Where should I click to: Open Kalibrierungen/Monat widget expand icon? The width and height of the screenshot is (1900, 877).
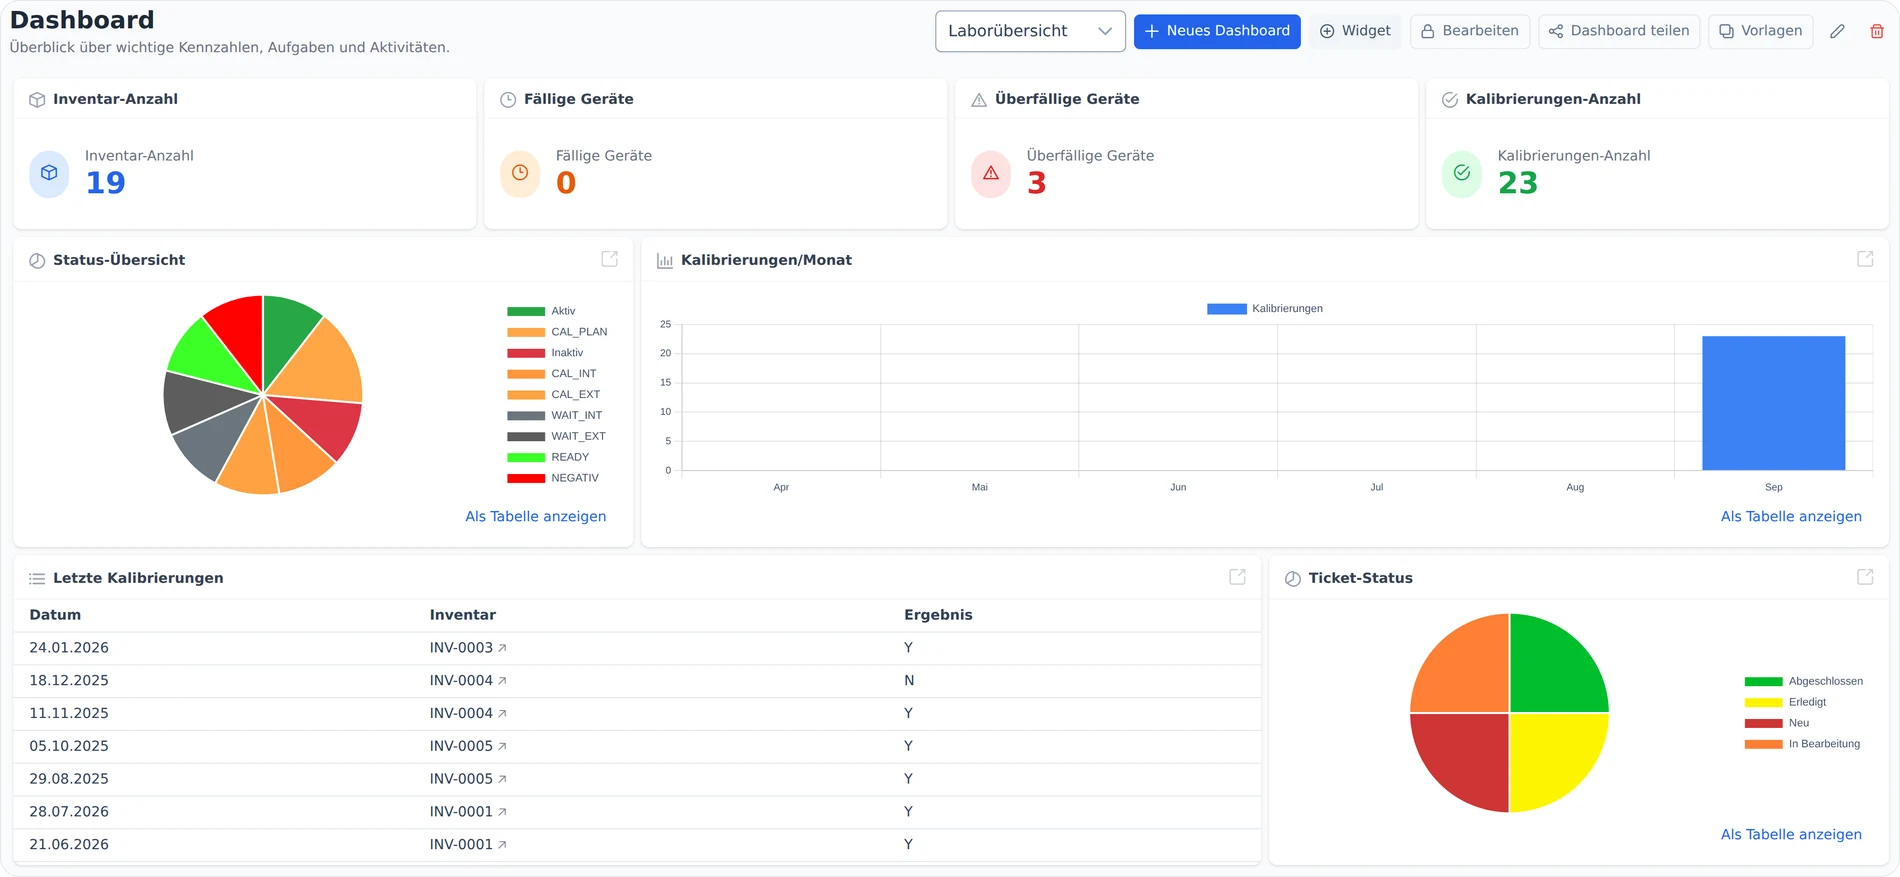coord(1865,259)
